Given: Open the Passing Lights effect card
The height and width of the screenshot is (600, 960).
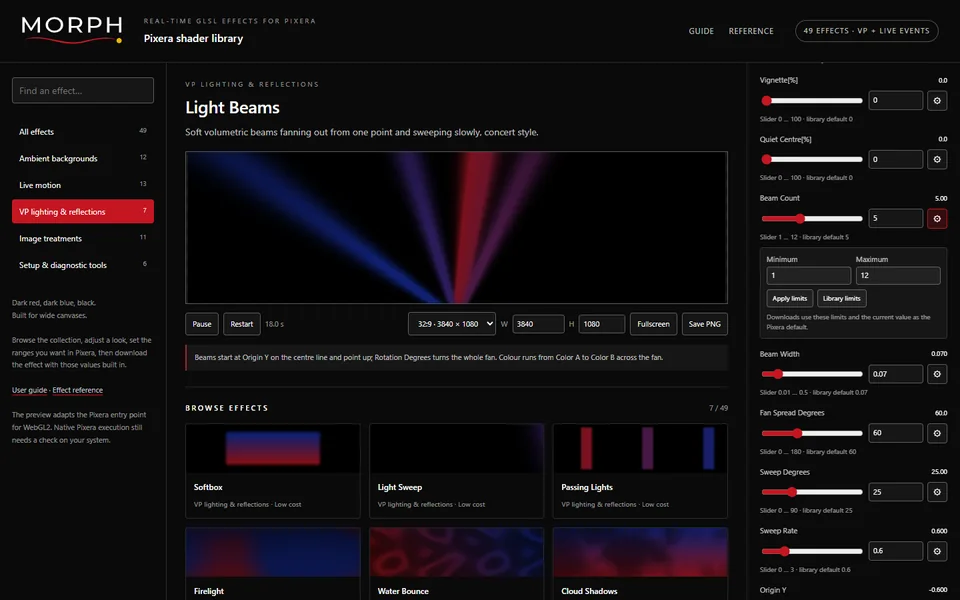Looking at the screenshot, I should pos(640,471).
